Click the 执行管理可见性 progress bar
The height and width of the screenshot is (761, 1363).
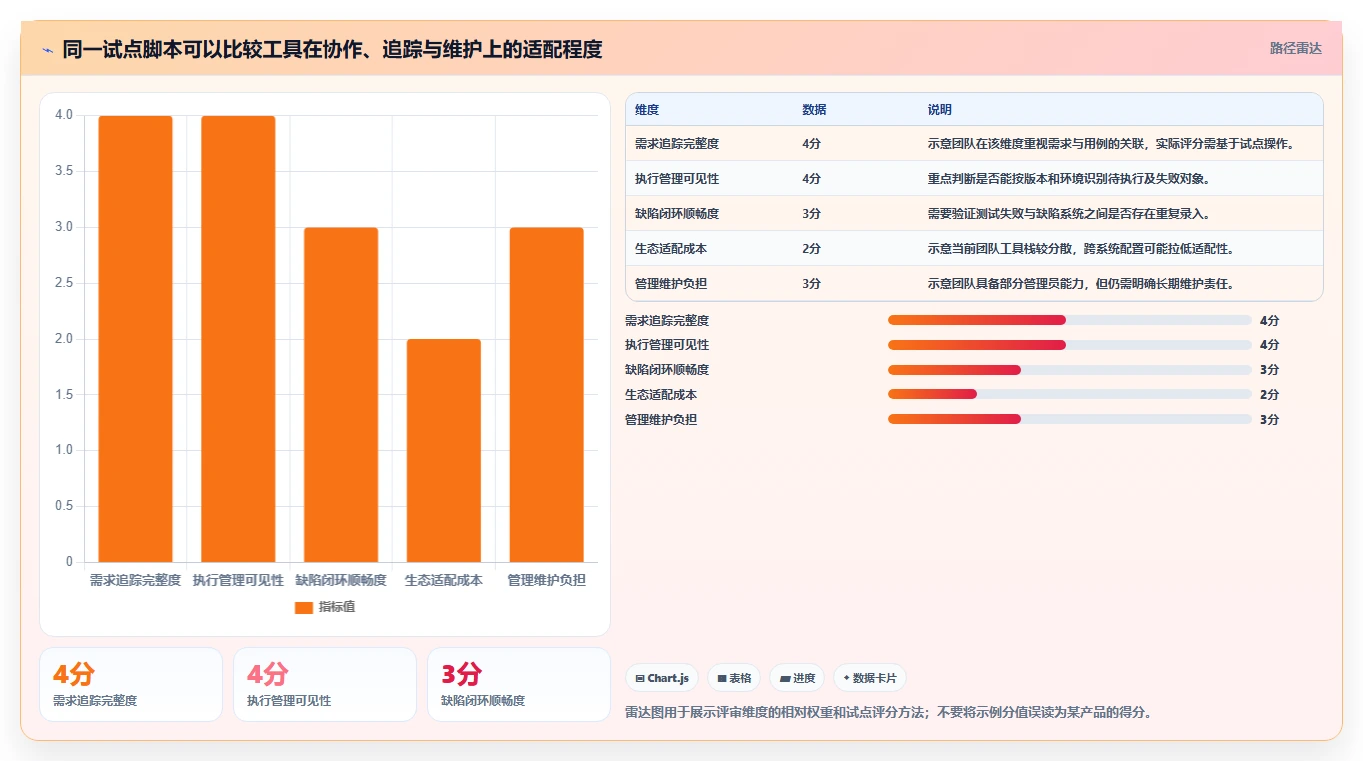point(1070,345)
